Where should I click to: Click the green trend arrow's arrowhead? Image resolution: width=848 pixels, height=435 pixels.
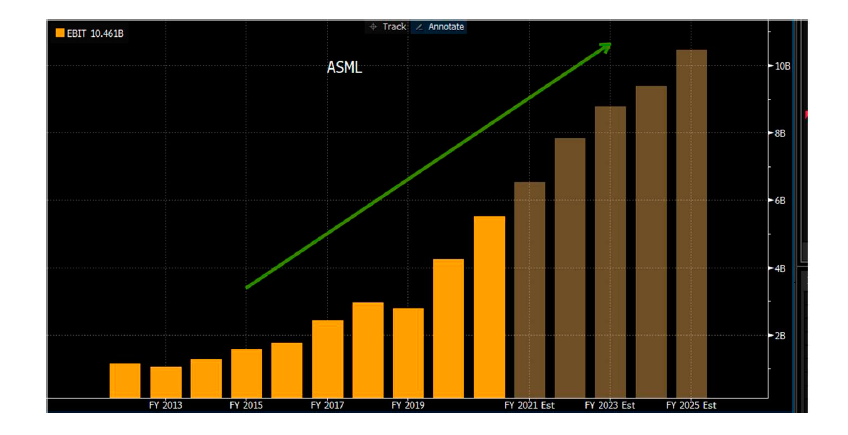pos(605,46)
